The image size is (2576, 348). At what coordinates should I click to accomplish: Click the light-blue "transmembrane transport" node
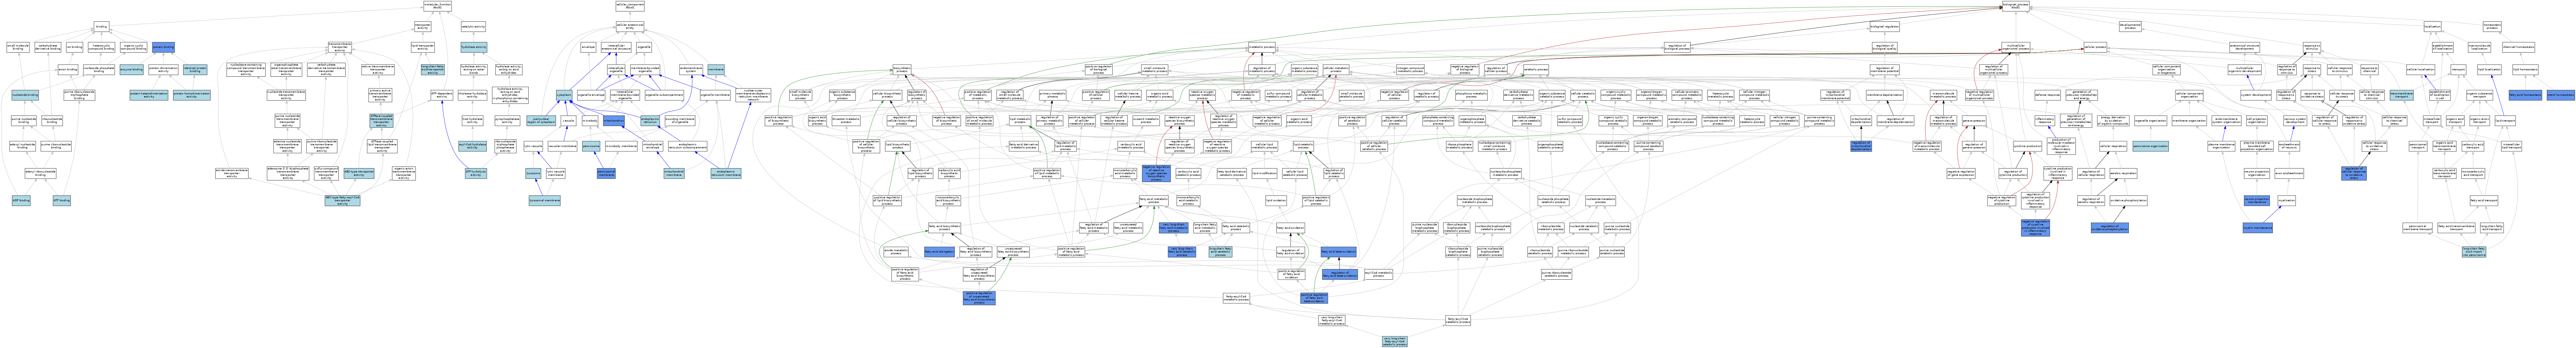tap(2402, 95)
